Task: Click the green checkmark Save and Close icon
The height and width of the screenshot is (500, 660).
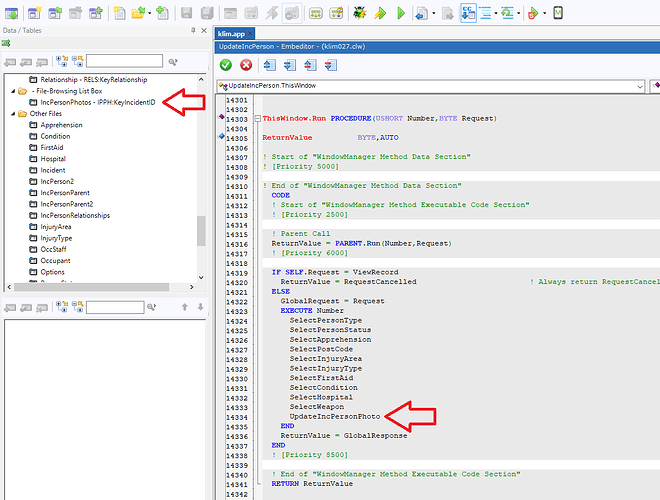Action: pyautogui.click(x=226, y=65)
